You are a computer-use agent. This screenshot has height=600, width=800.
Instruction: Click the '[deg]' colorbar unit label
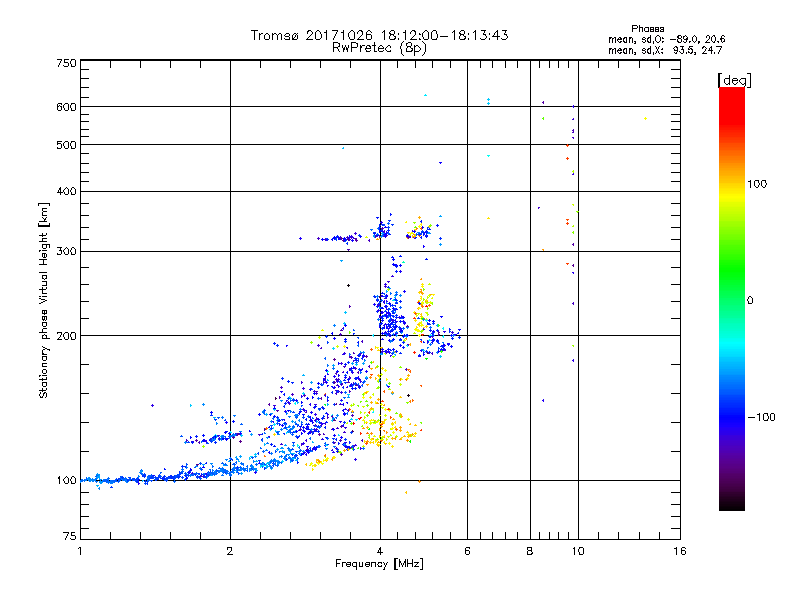(734, 80)
